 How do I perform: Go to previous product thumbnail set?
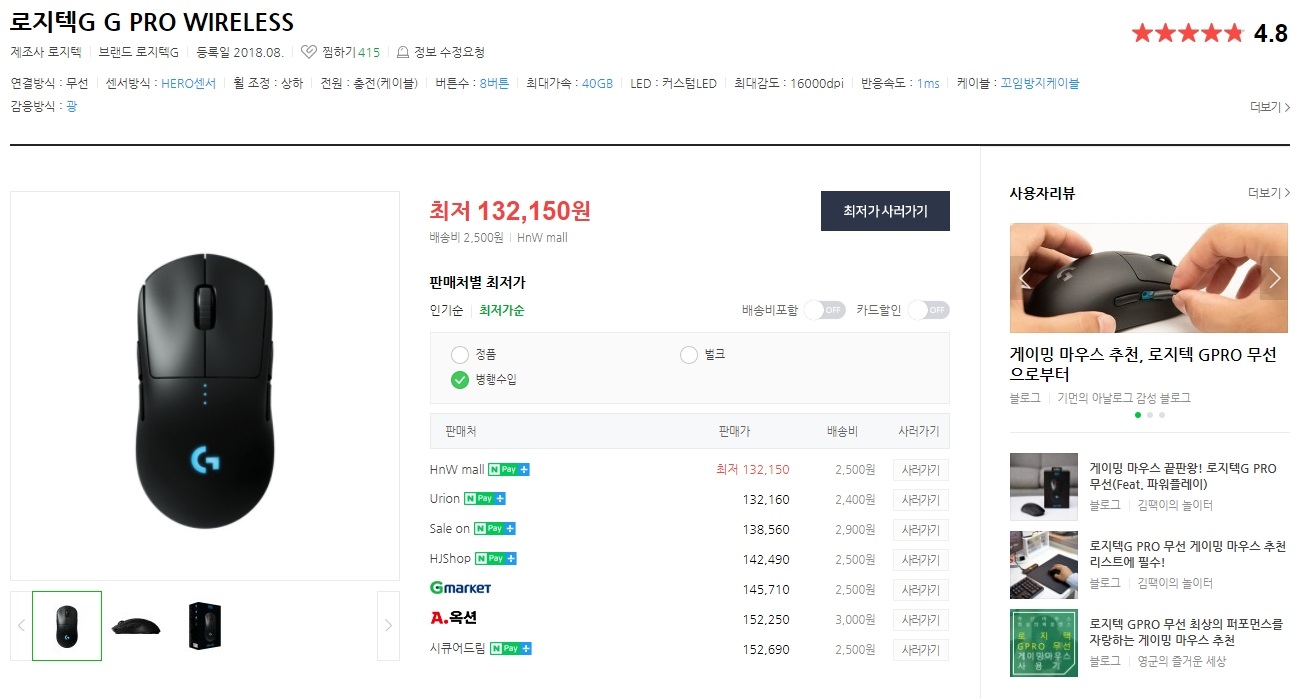(21, 626)
